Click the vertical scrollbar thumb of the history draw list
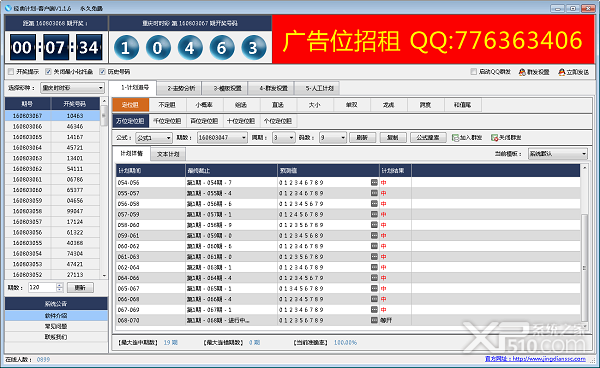Screen dimensions: 600x368 [104, 116]
